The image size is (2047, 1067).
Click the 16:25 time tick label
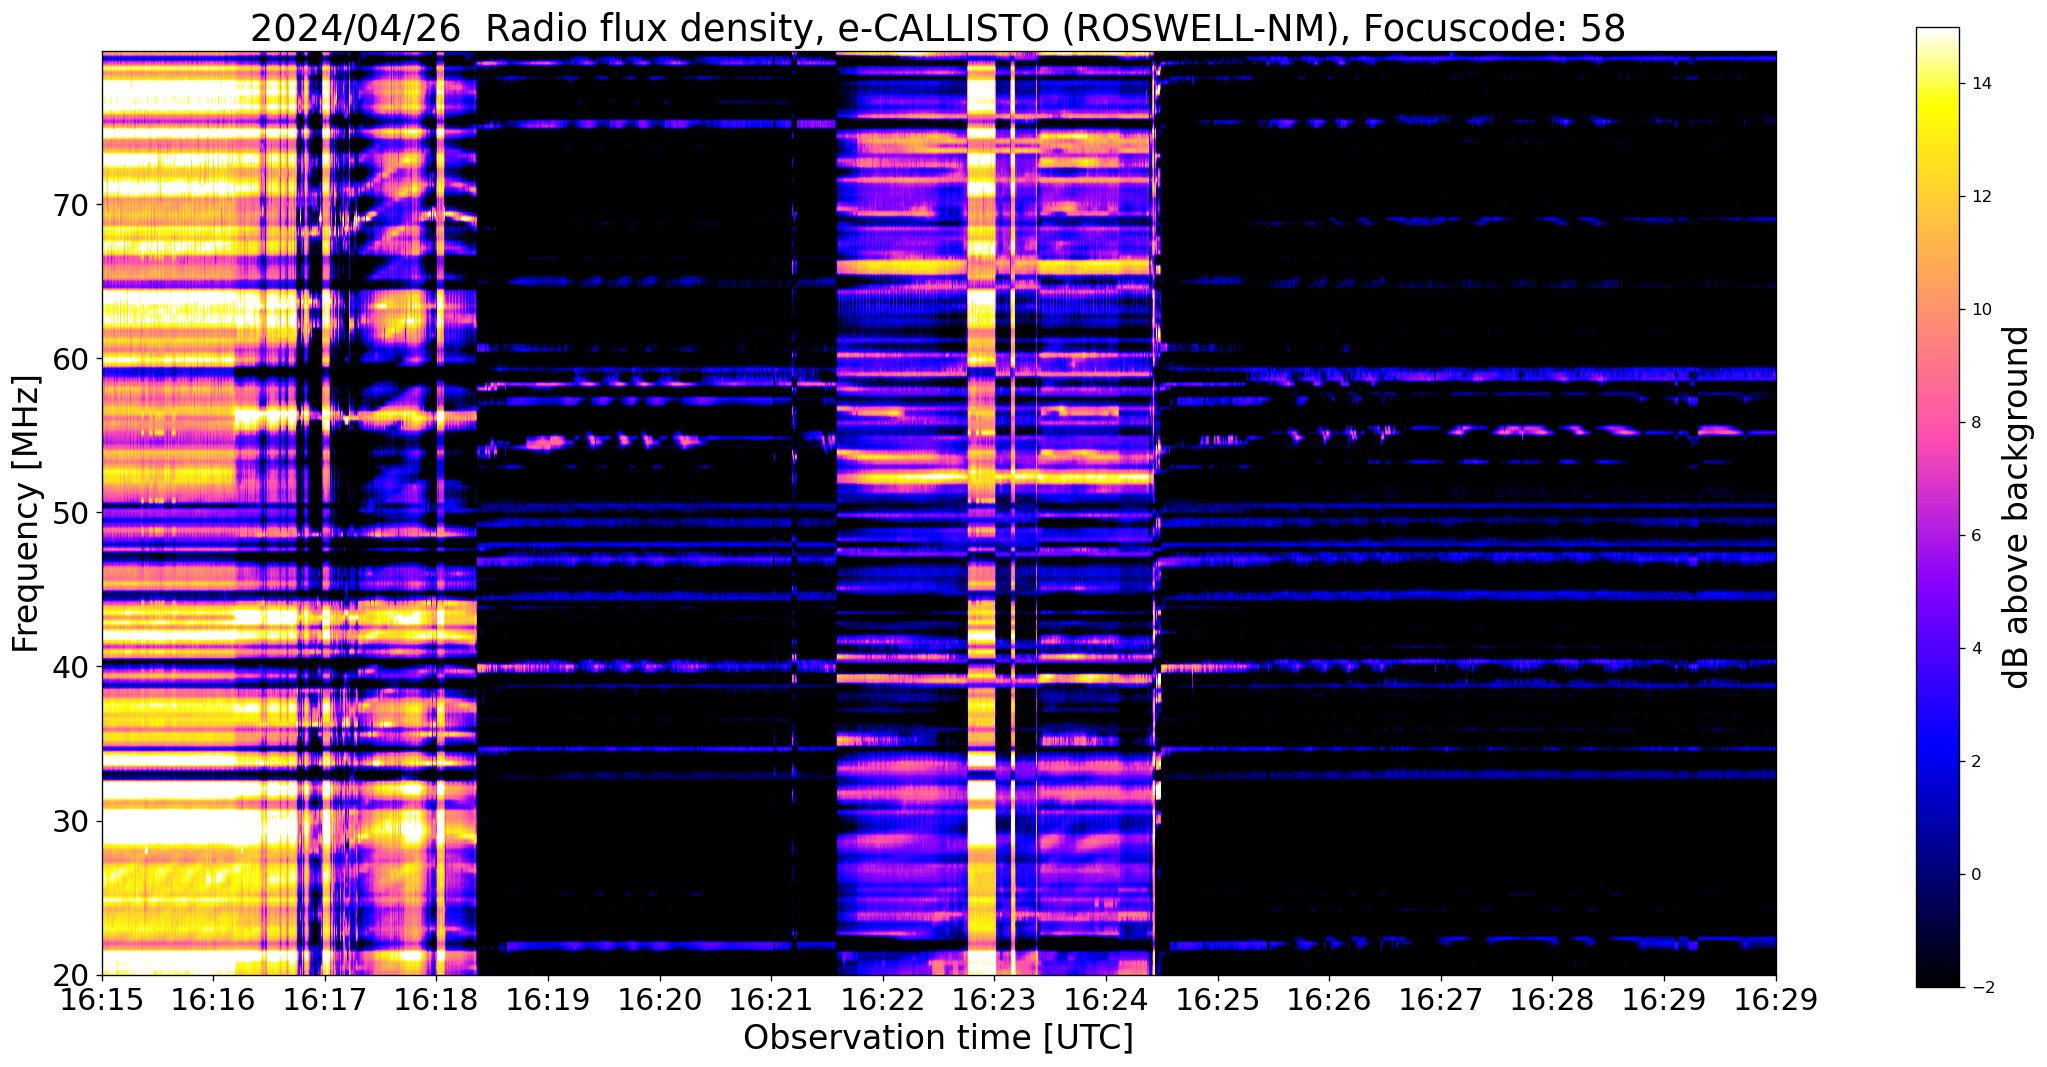[x=1218, y=999]
